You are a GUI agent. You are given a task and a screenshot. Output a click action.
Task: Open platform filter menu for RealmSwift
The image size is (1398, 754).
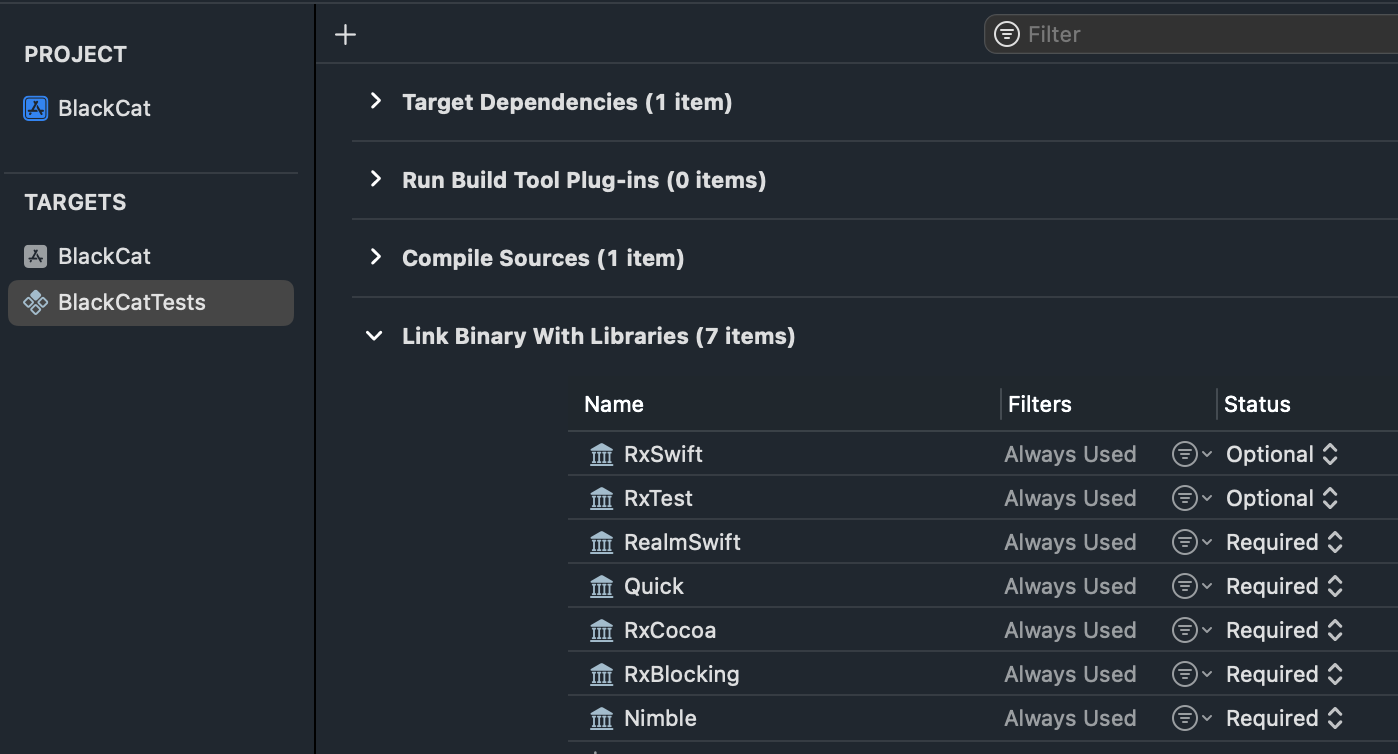tap(1192, 543)
